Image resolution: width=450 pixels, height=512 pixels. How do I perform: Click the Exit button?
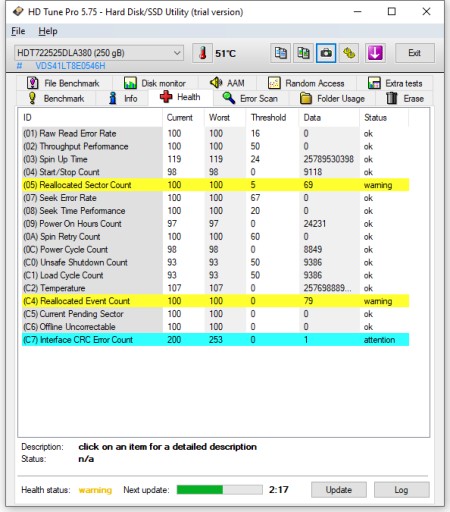pos(415,53)
